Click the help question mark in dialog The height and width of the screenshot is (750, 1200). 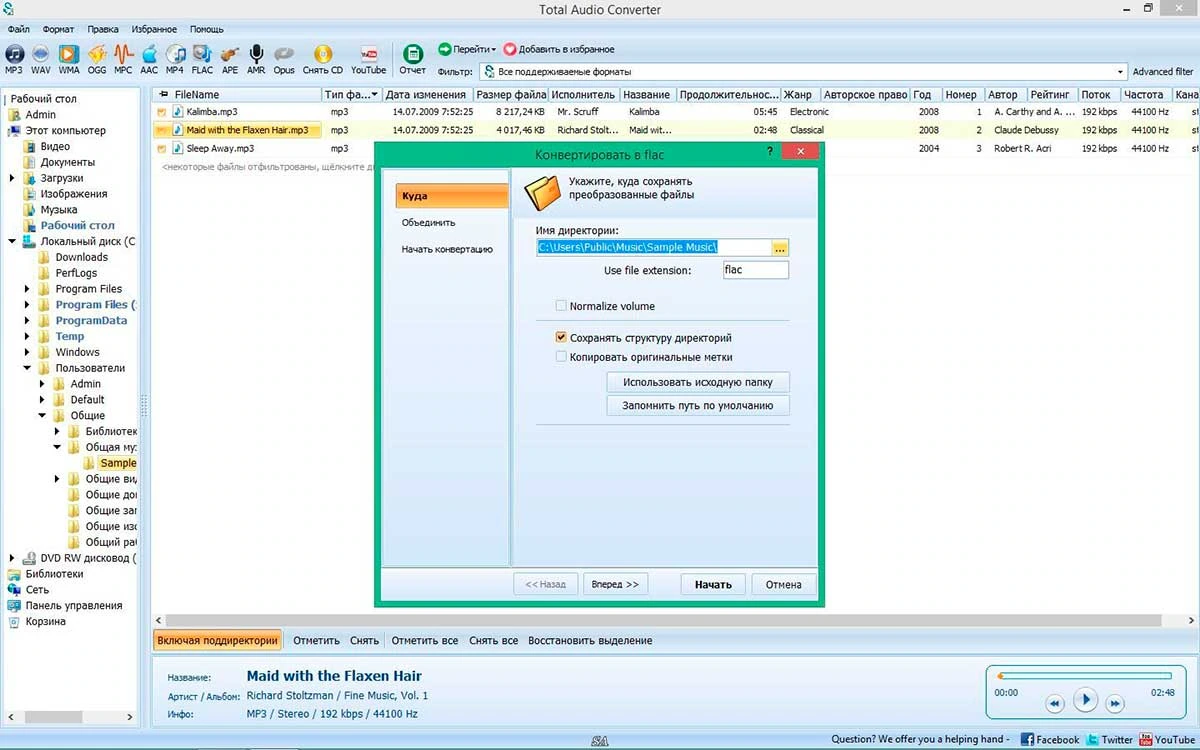click(769, 151)
